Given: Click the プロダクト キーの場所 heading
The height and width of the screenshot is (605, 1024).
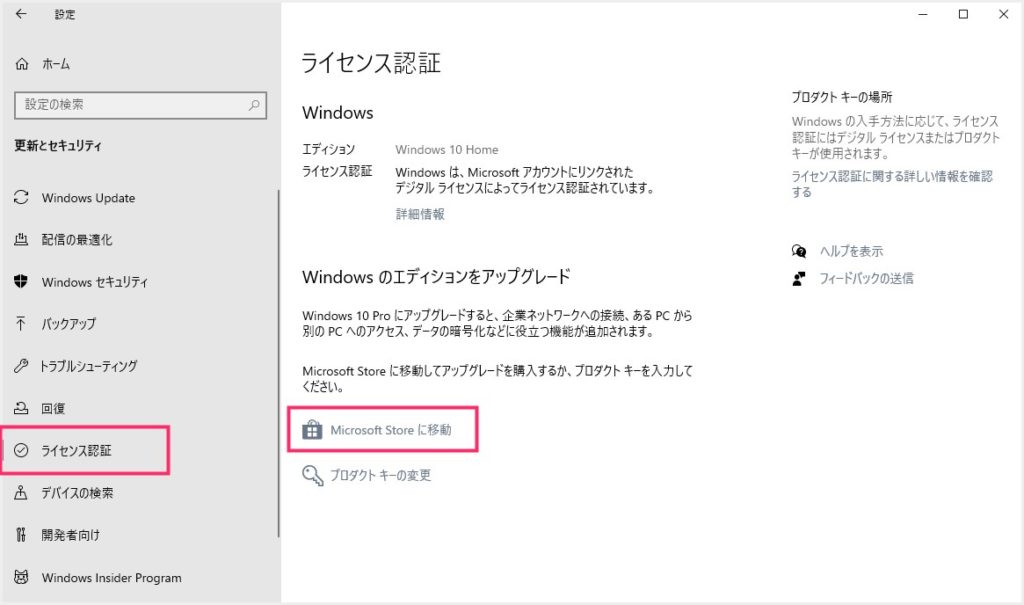Looking at the screenshot, I should (842, 97).
